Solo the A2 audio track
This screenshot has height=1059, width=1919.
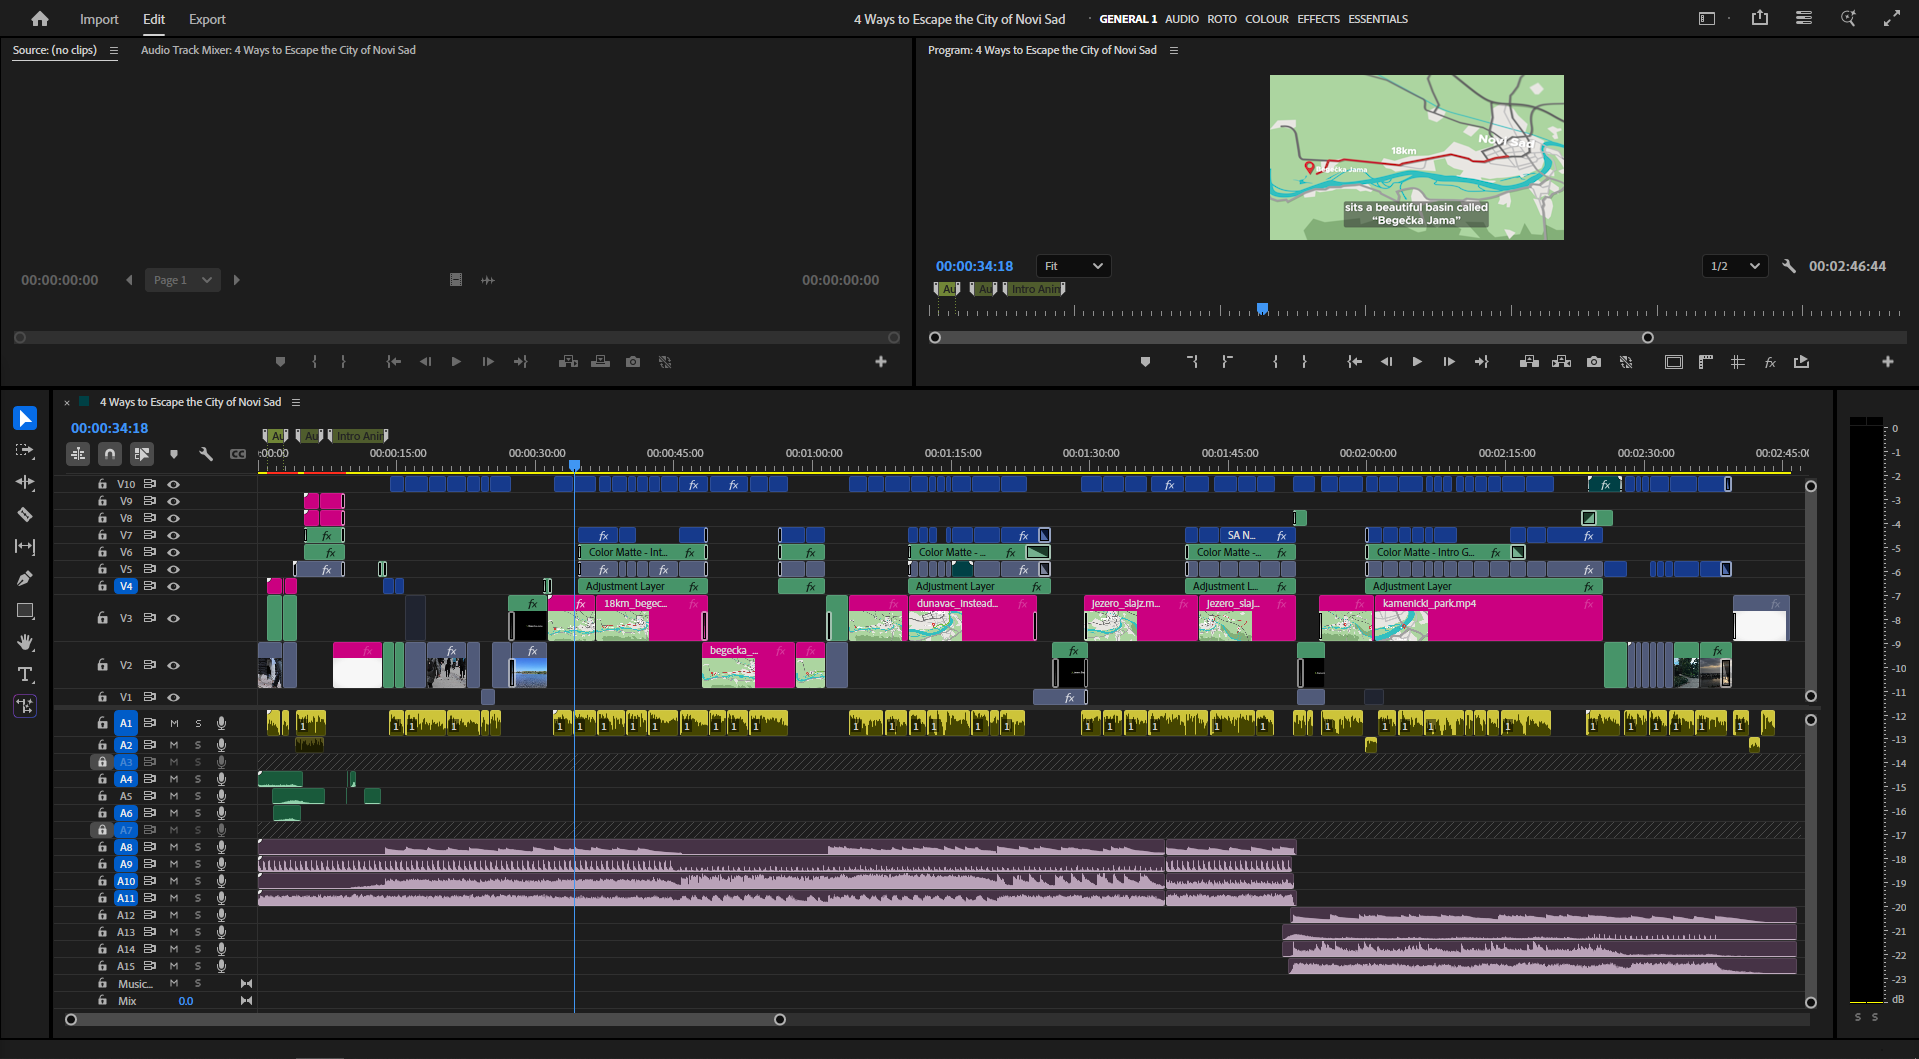coord(197,745)
